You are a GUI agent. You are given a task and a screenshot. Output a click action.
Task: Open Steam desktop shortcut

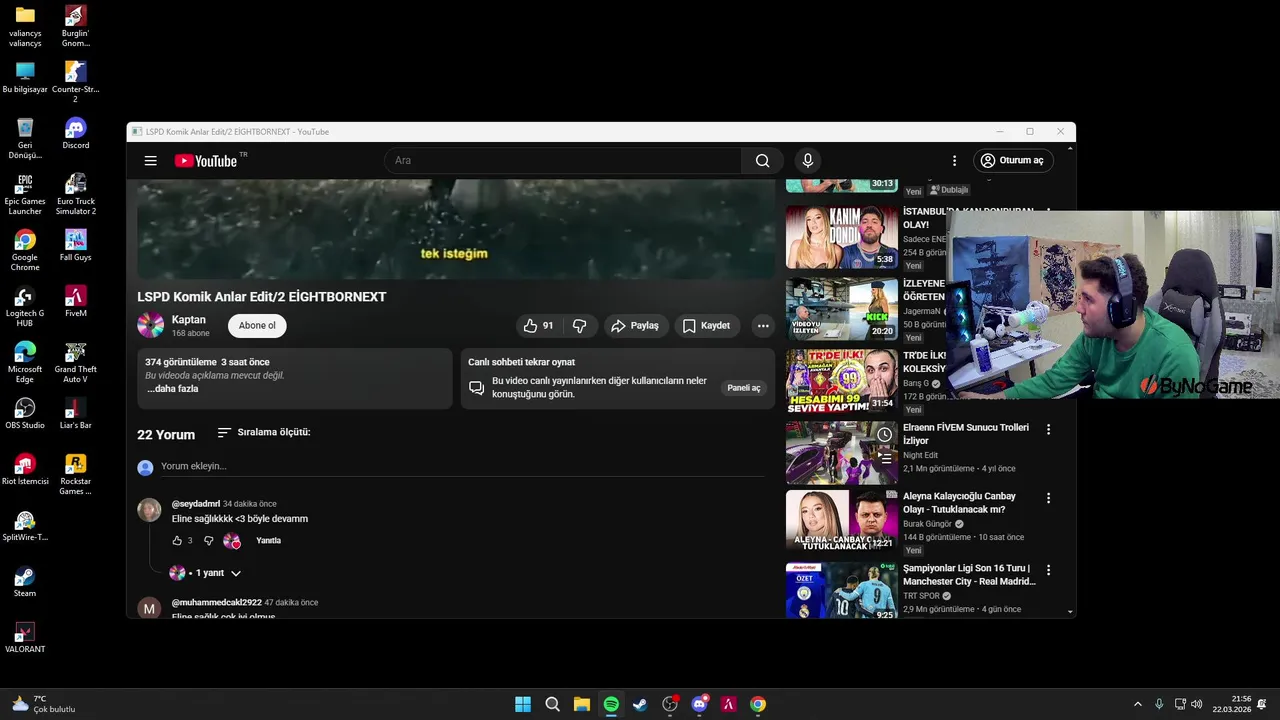(25, 582)
